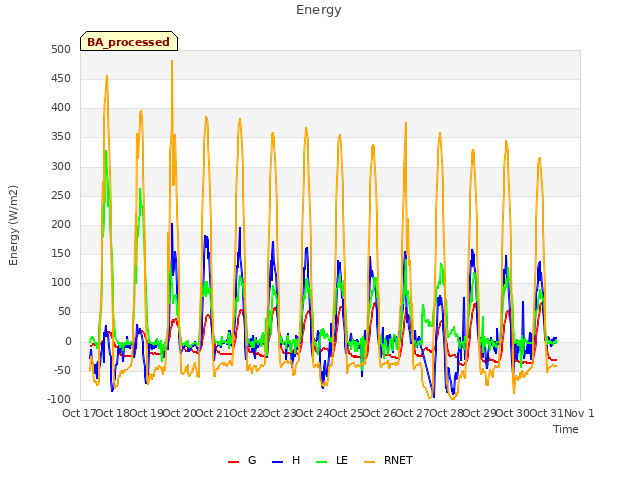Click the red G legend color marker
This screenshot has width=640, height=480.
(x=233, y=462)
